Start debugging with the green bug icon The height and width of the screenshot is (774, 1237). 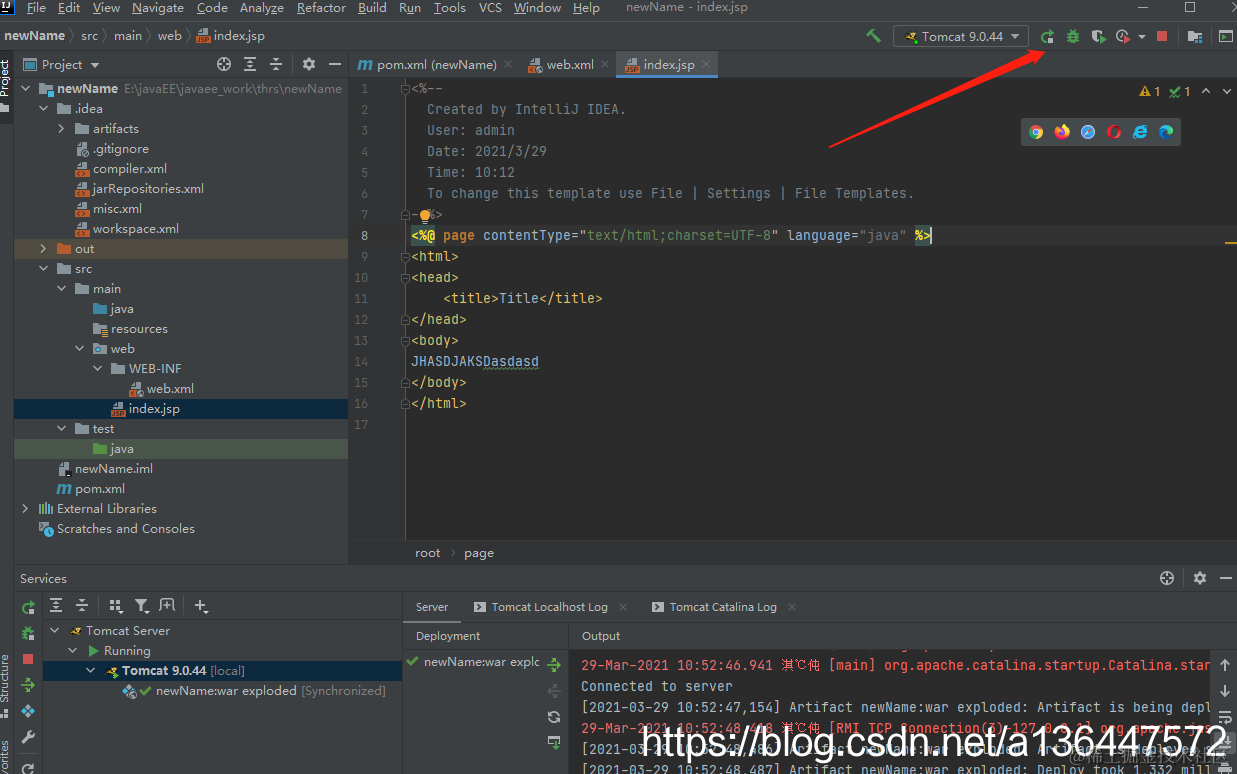(1073, 36)
